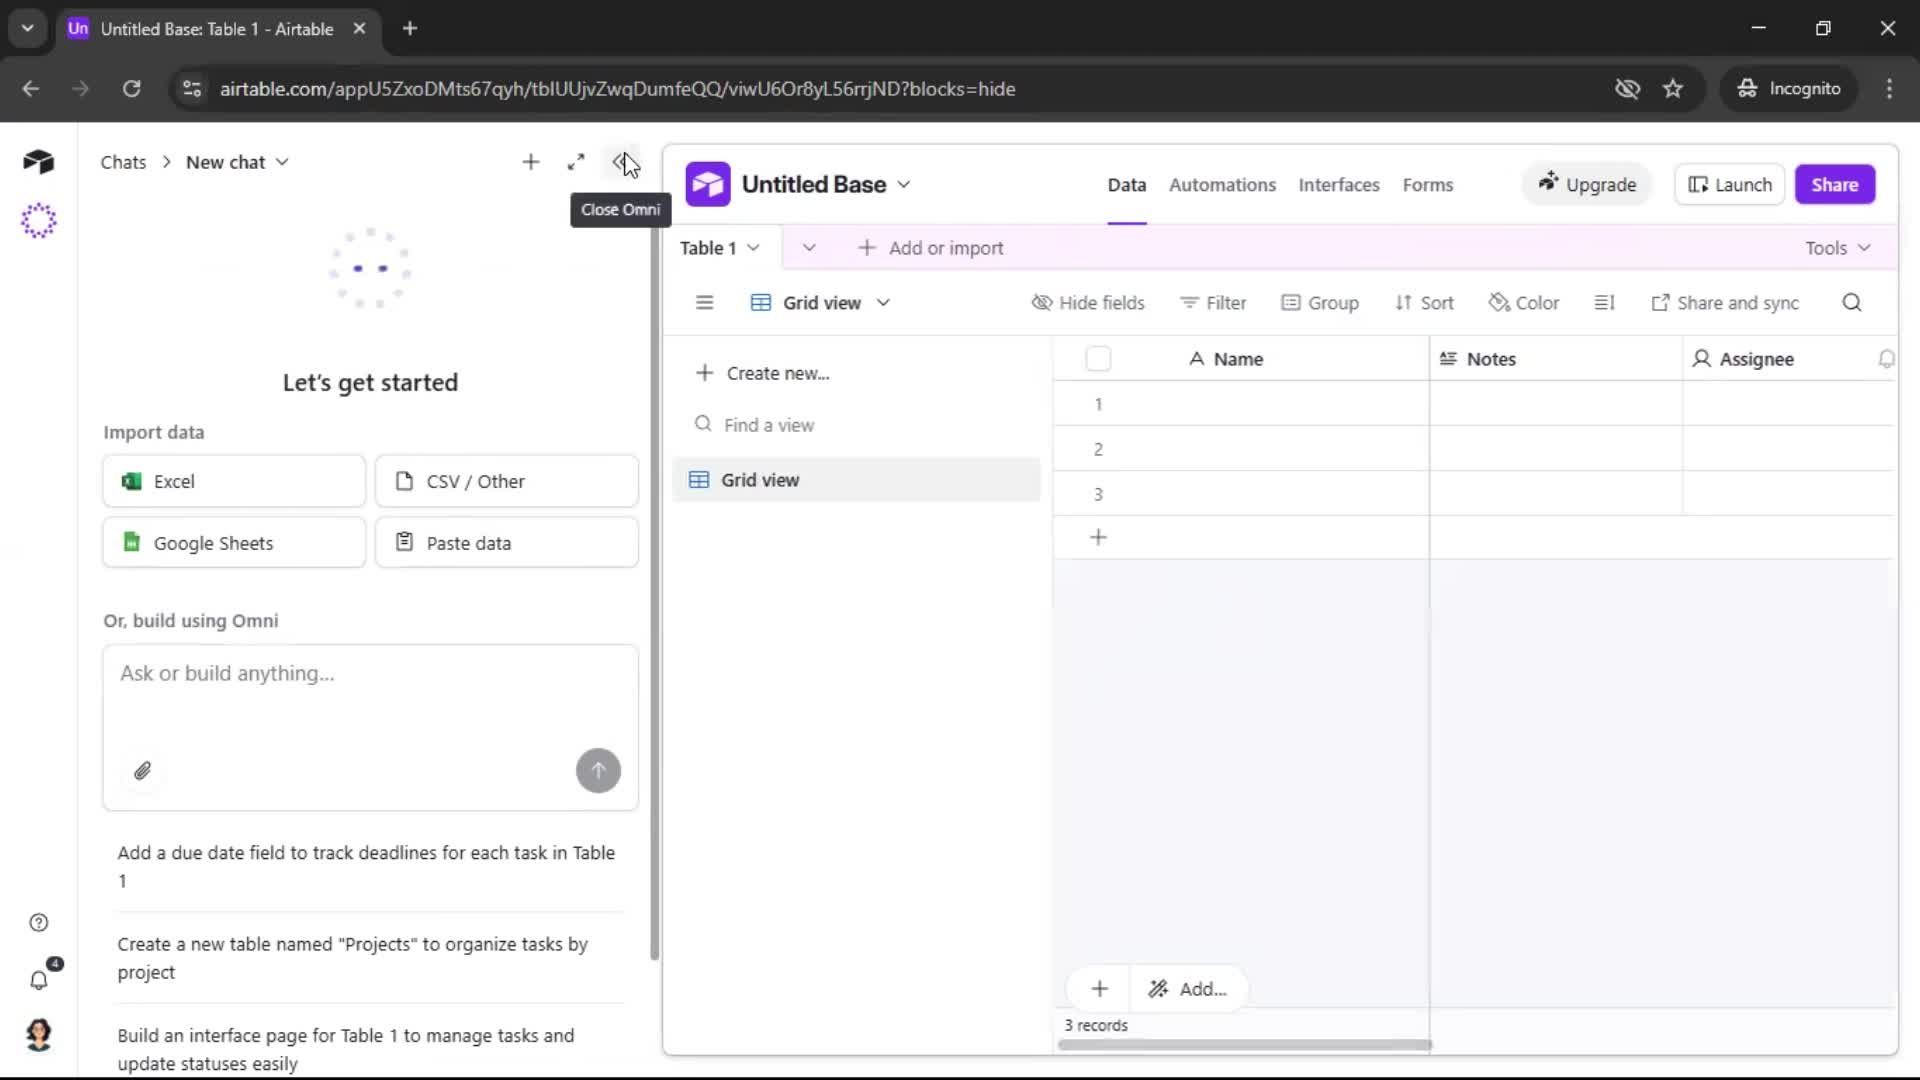Switch to the Interfaces tab
This screenshot has width=1920, height=1080.
click(x=1339, y=185)
